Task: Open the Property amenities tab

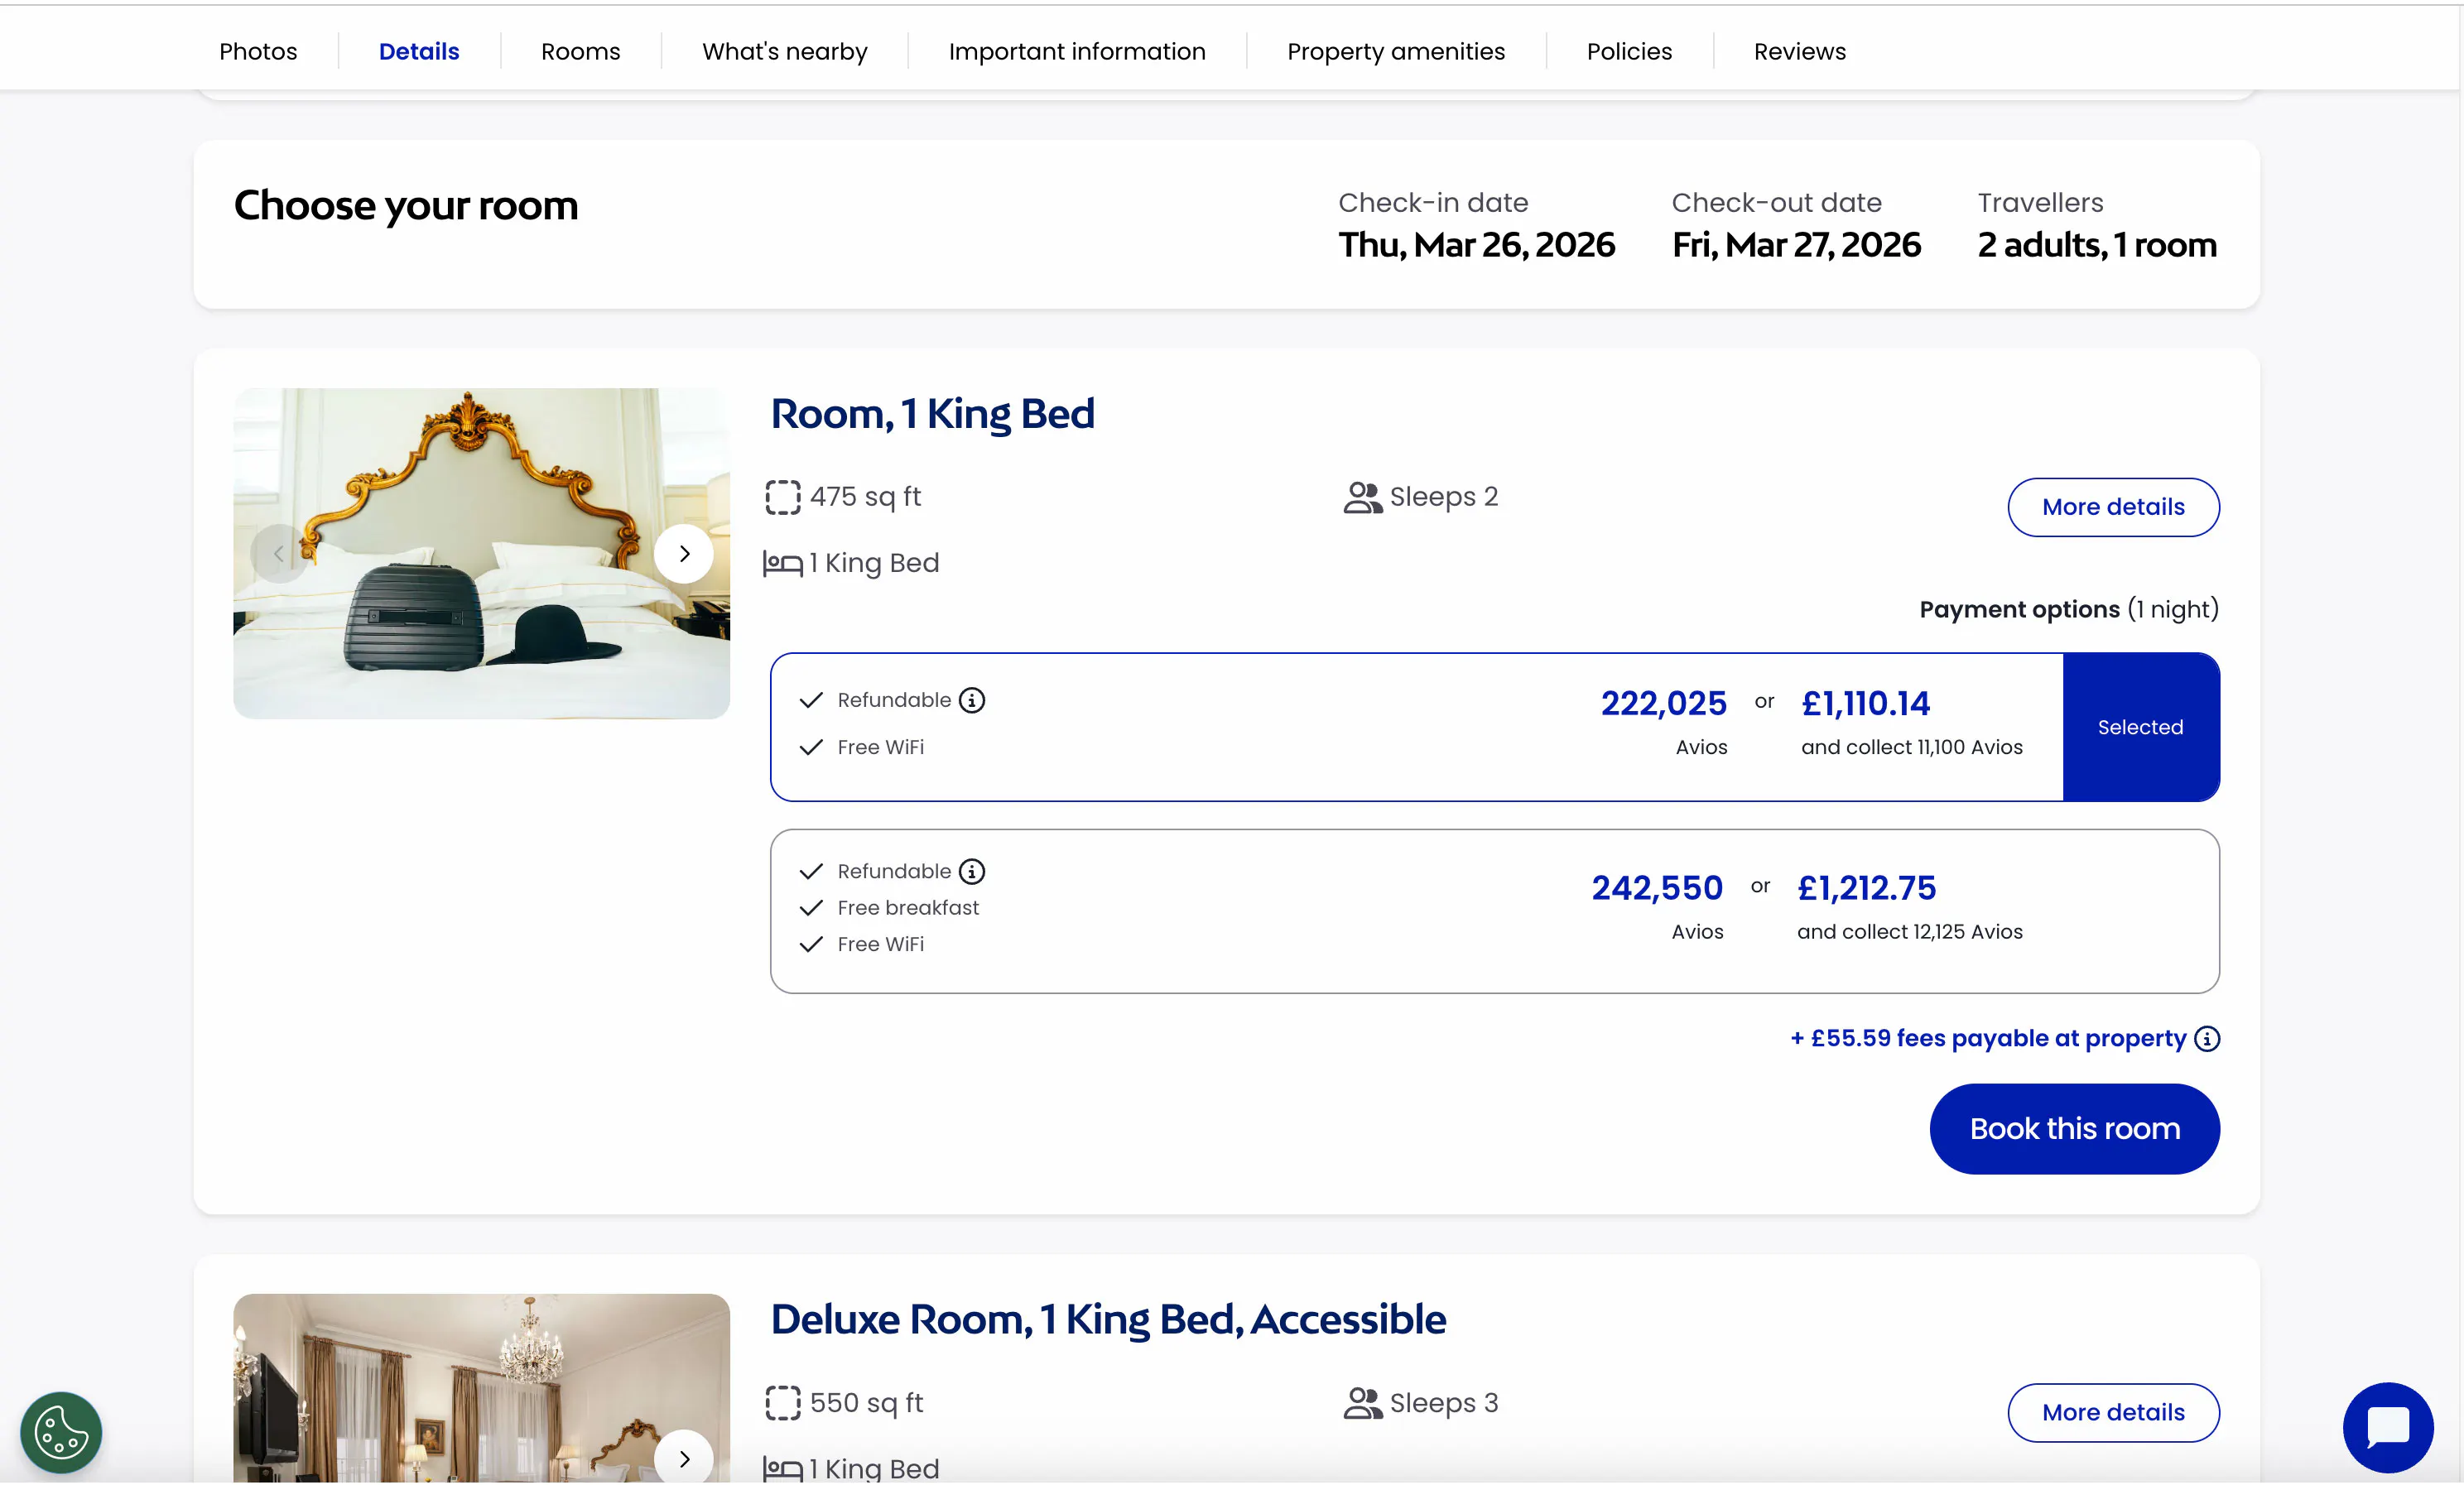Action: [1395, 51]
